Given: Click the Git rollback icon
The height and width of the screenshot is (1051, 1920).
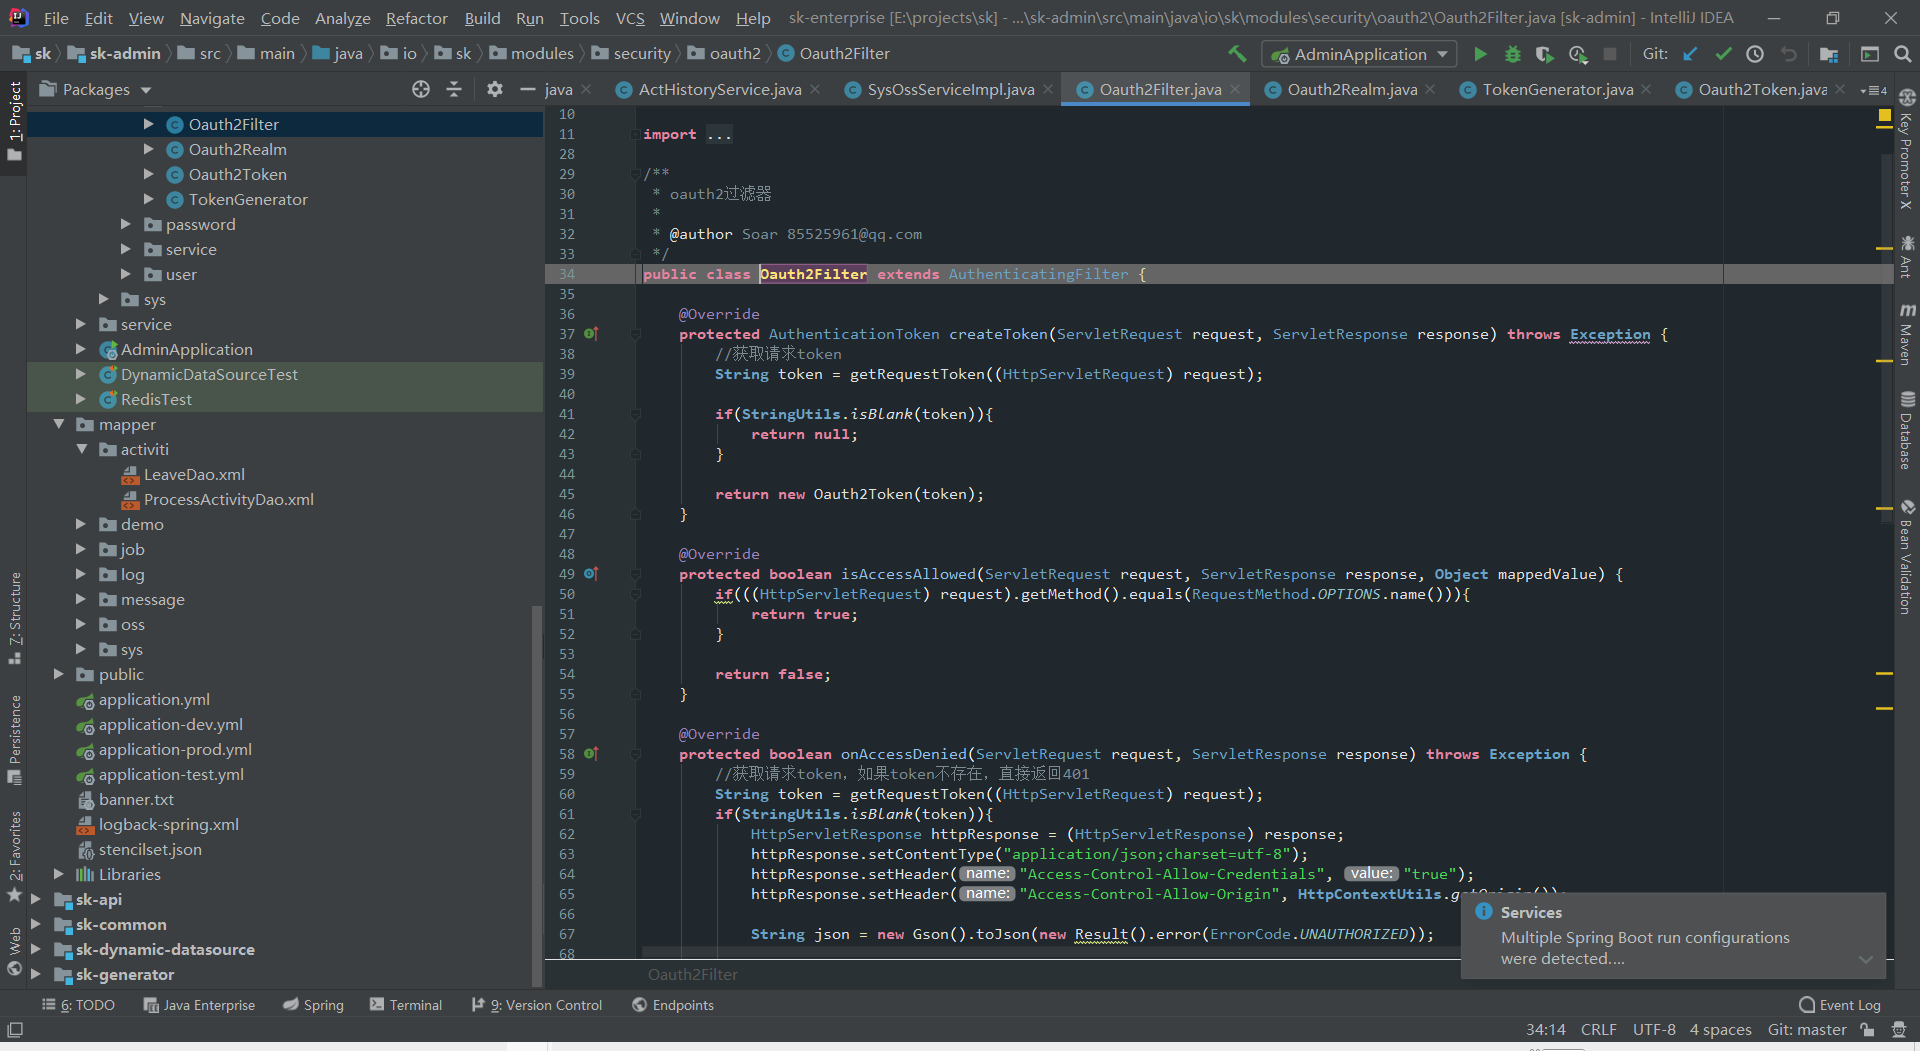Looking at the screenshot, I should tap(1788, 54).
